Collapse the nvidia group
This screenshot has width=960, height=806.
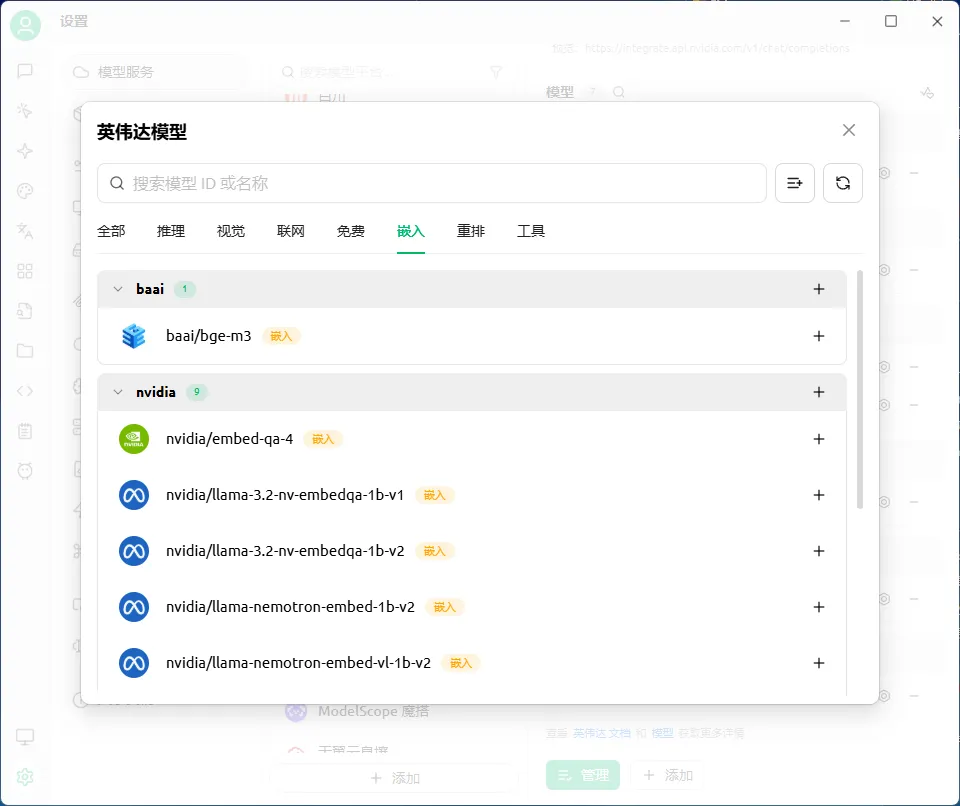point(118,392)
